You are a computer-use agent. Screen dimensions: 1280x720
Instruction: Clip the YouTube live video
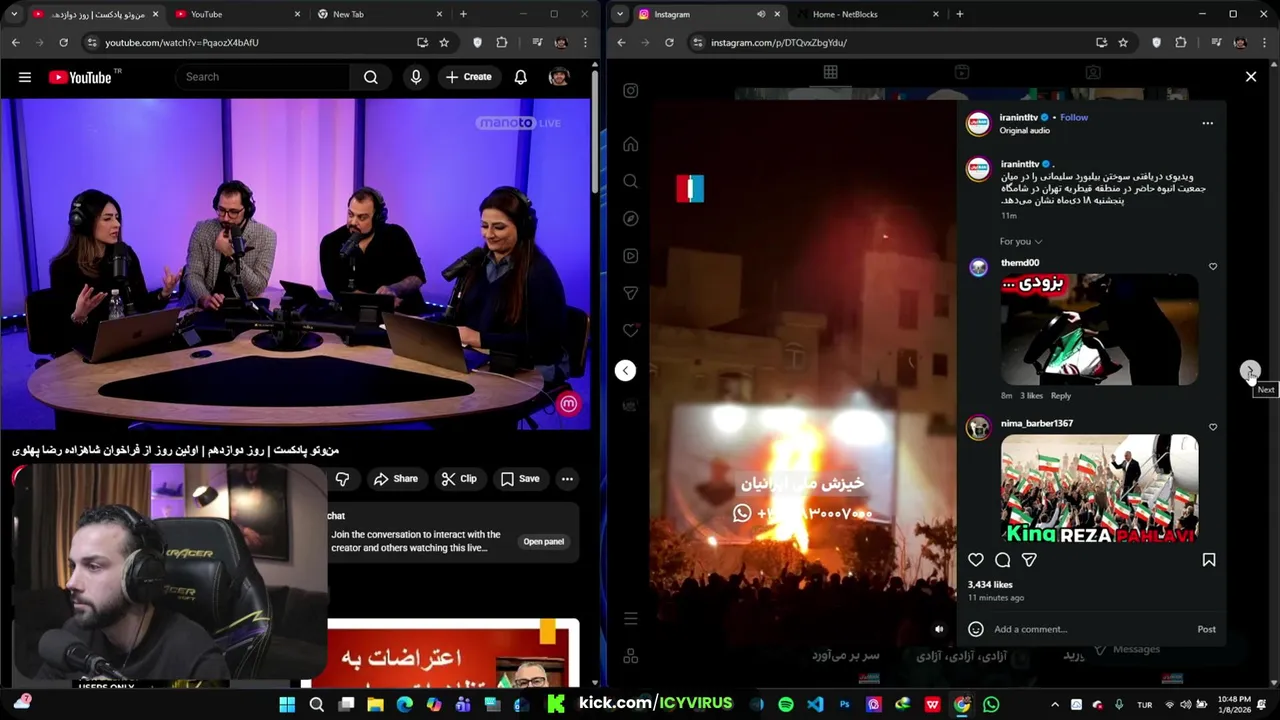(459, 479)
